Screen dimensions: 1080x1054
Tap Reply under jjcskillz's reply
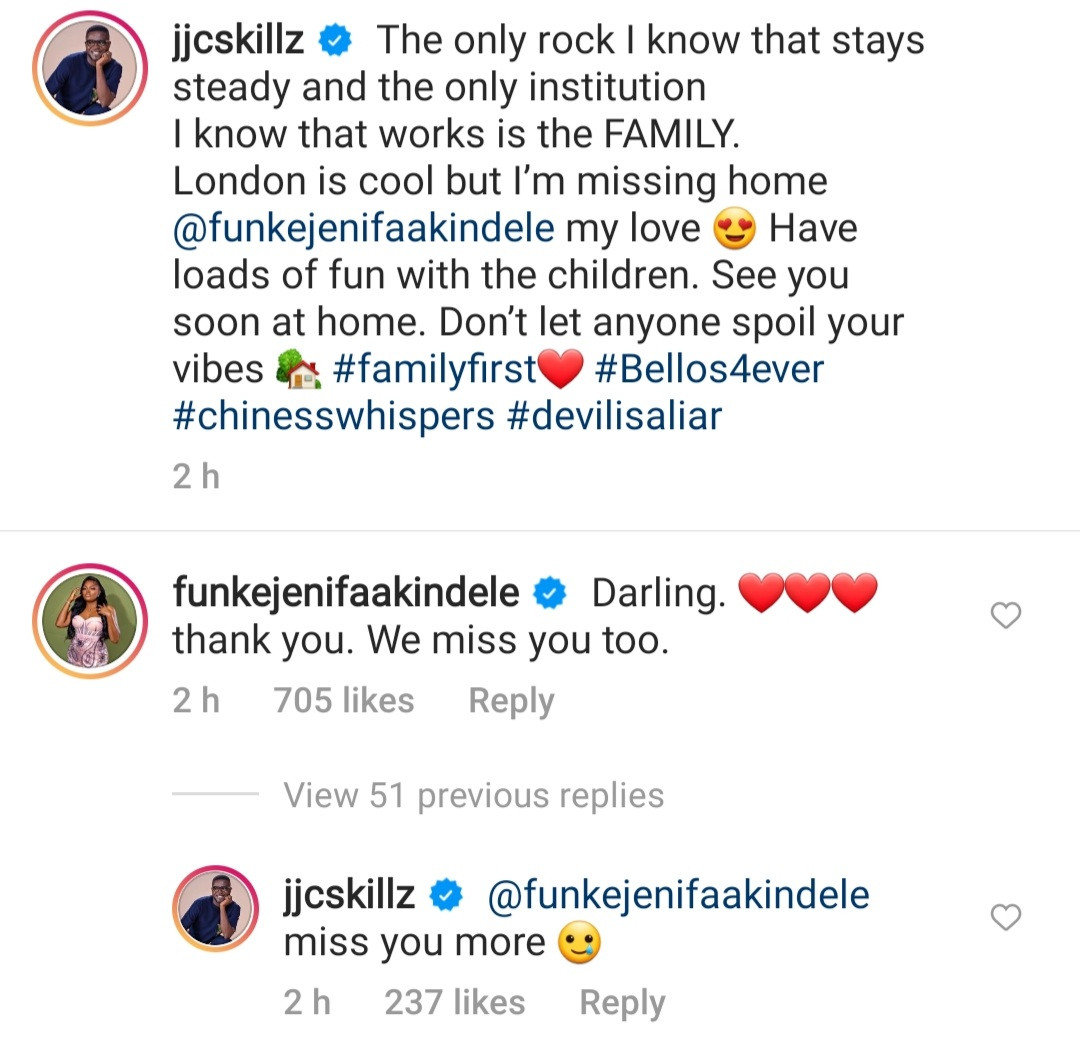[x=622, y=1002]
